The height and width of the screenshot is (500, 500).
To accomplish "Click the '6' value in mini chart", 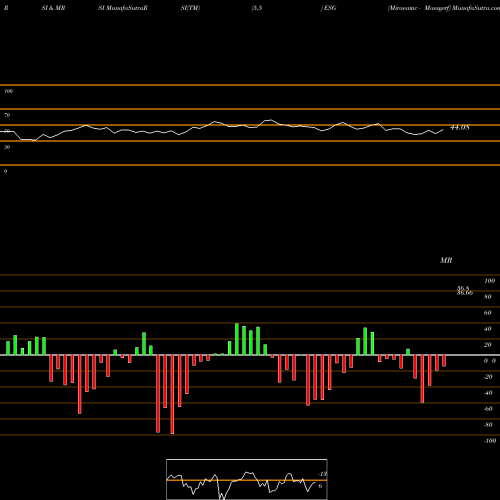I will (320, 486).
